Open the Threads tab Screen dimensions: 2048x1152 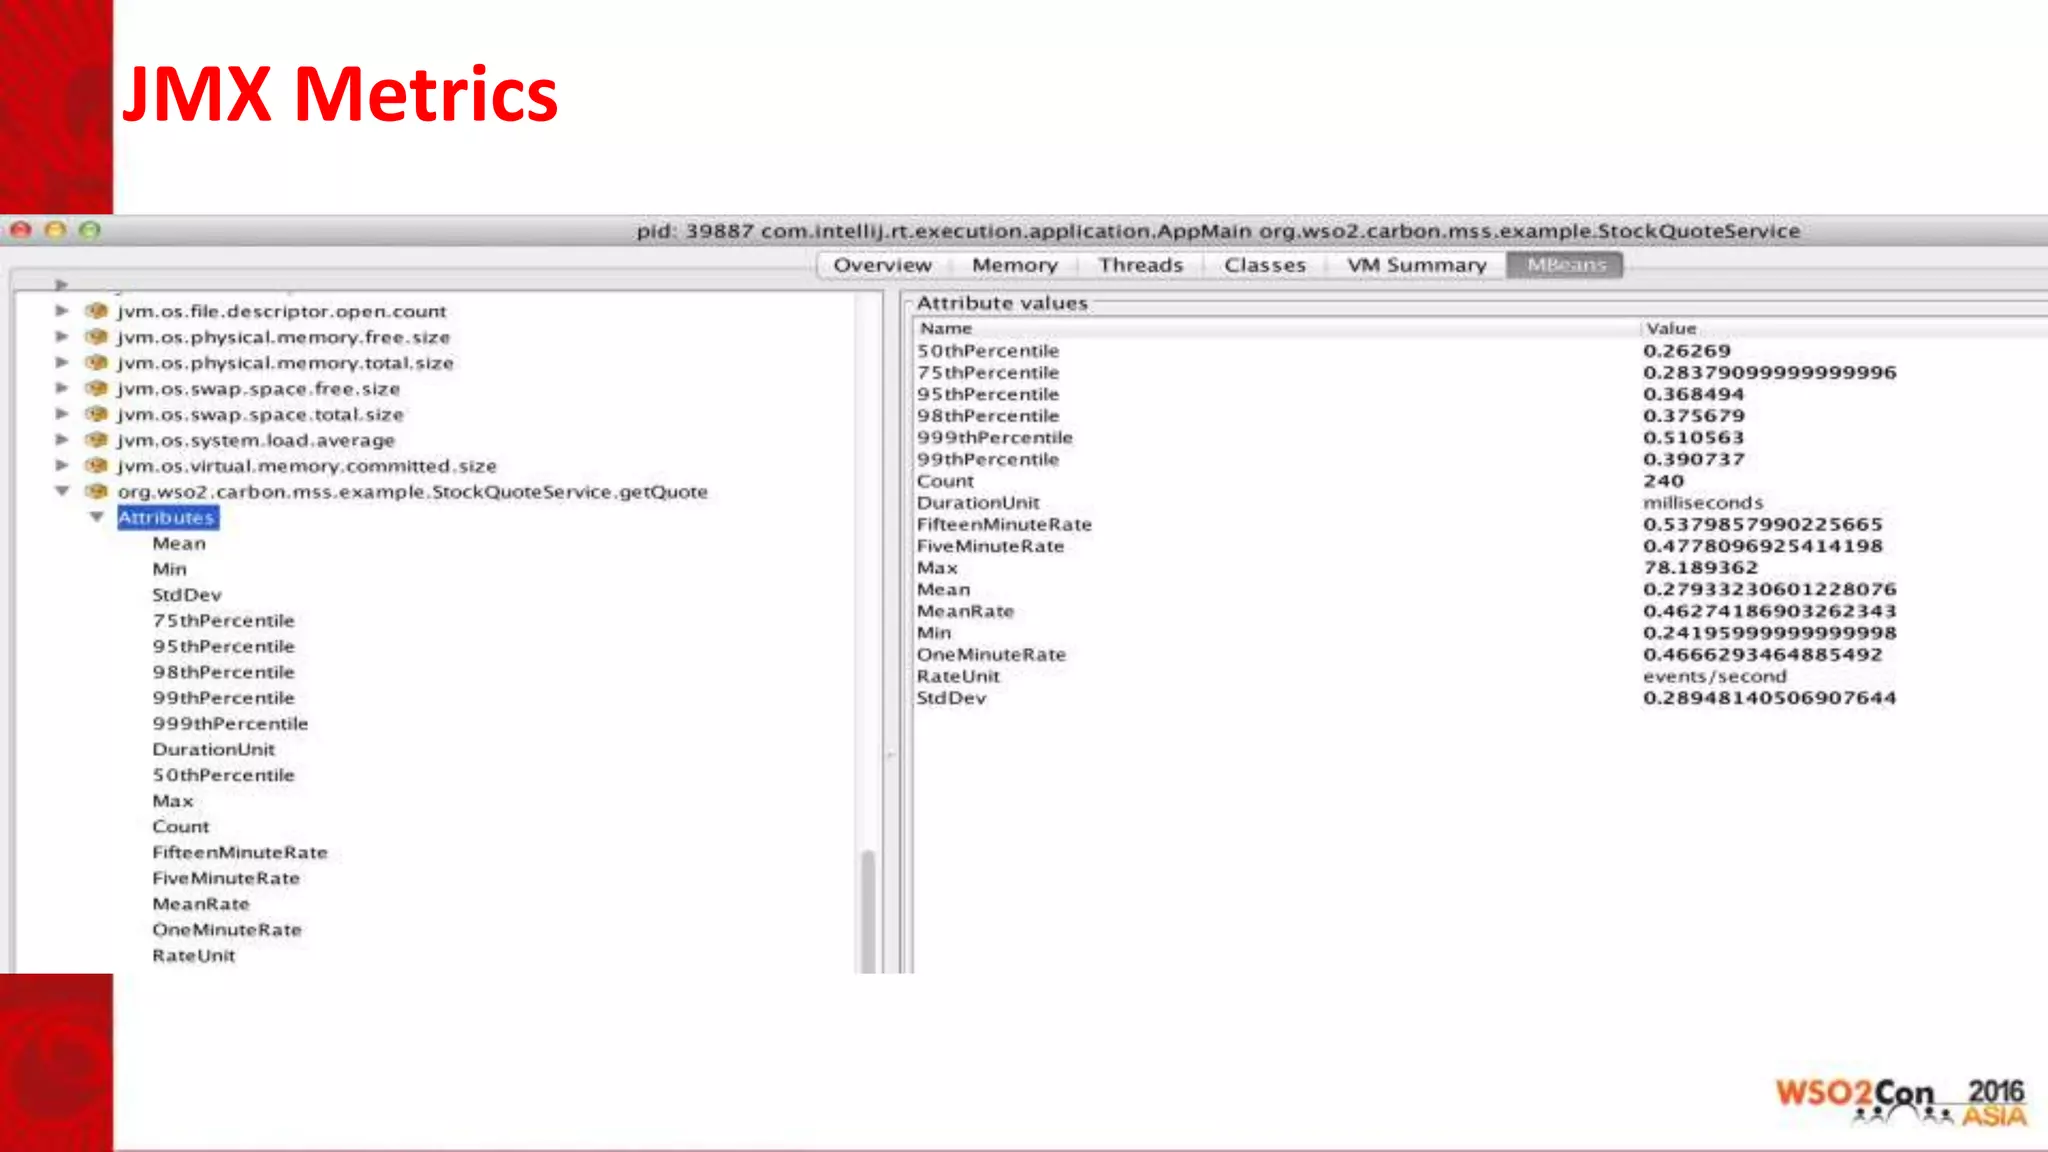tap(1141, 265)
